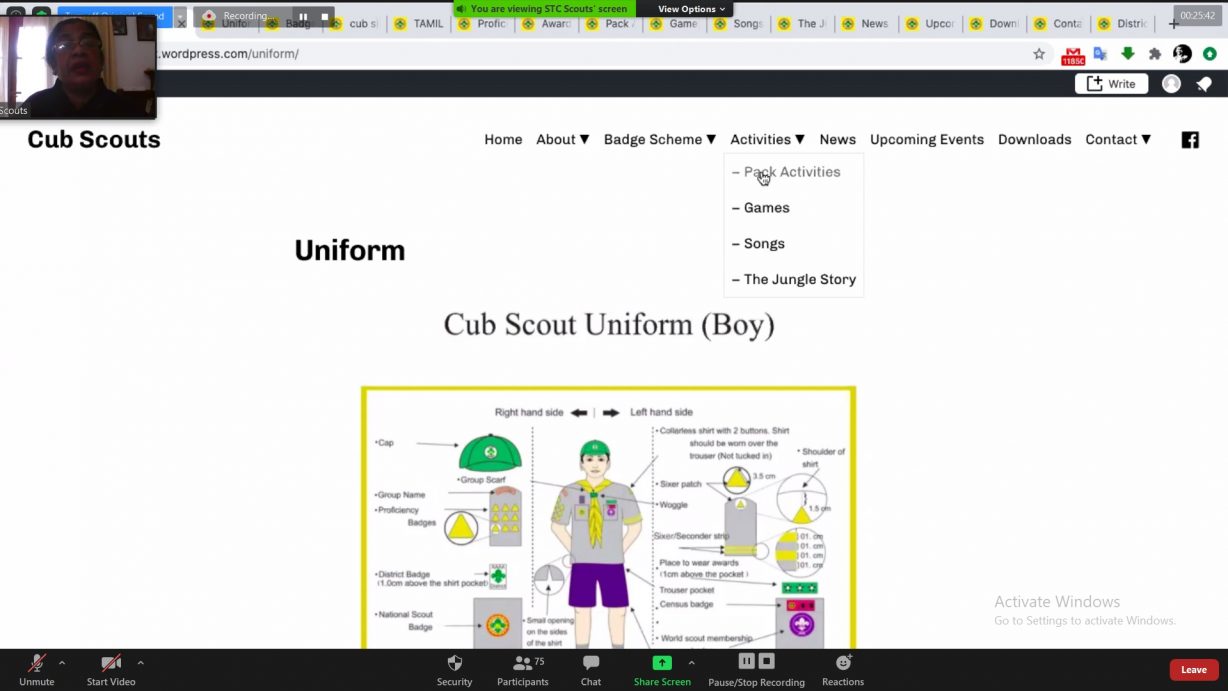Start the video camera in Zoom

[110, 668]
